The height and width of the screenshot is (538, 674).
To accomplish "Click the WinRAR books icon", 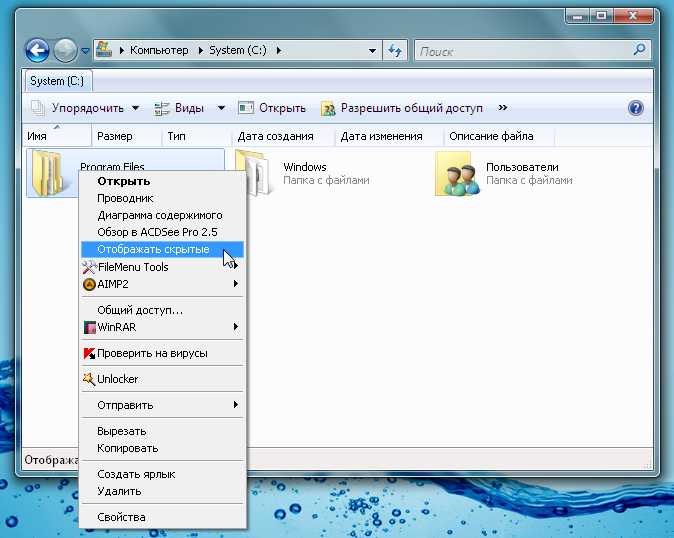I will coord(89,327).
